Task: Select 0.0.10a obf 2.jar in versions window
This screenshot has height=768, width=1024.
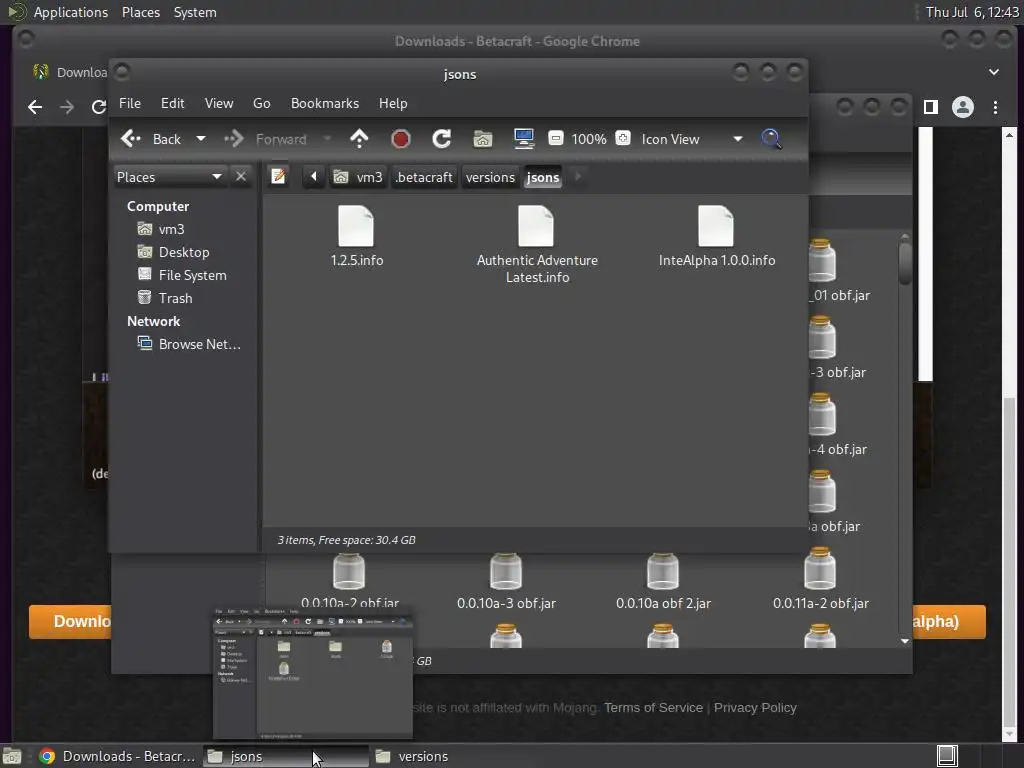Action: point(663,582)
